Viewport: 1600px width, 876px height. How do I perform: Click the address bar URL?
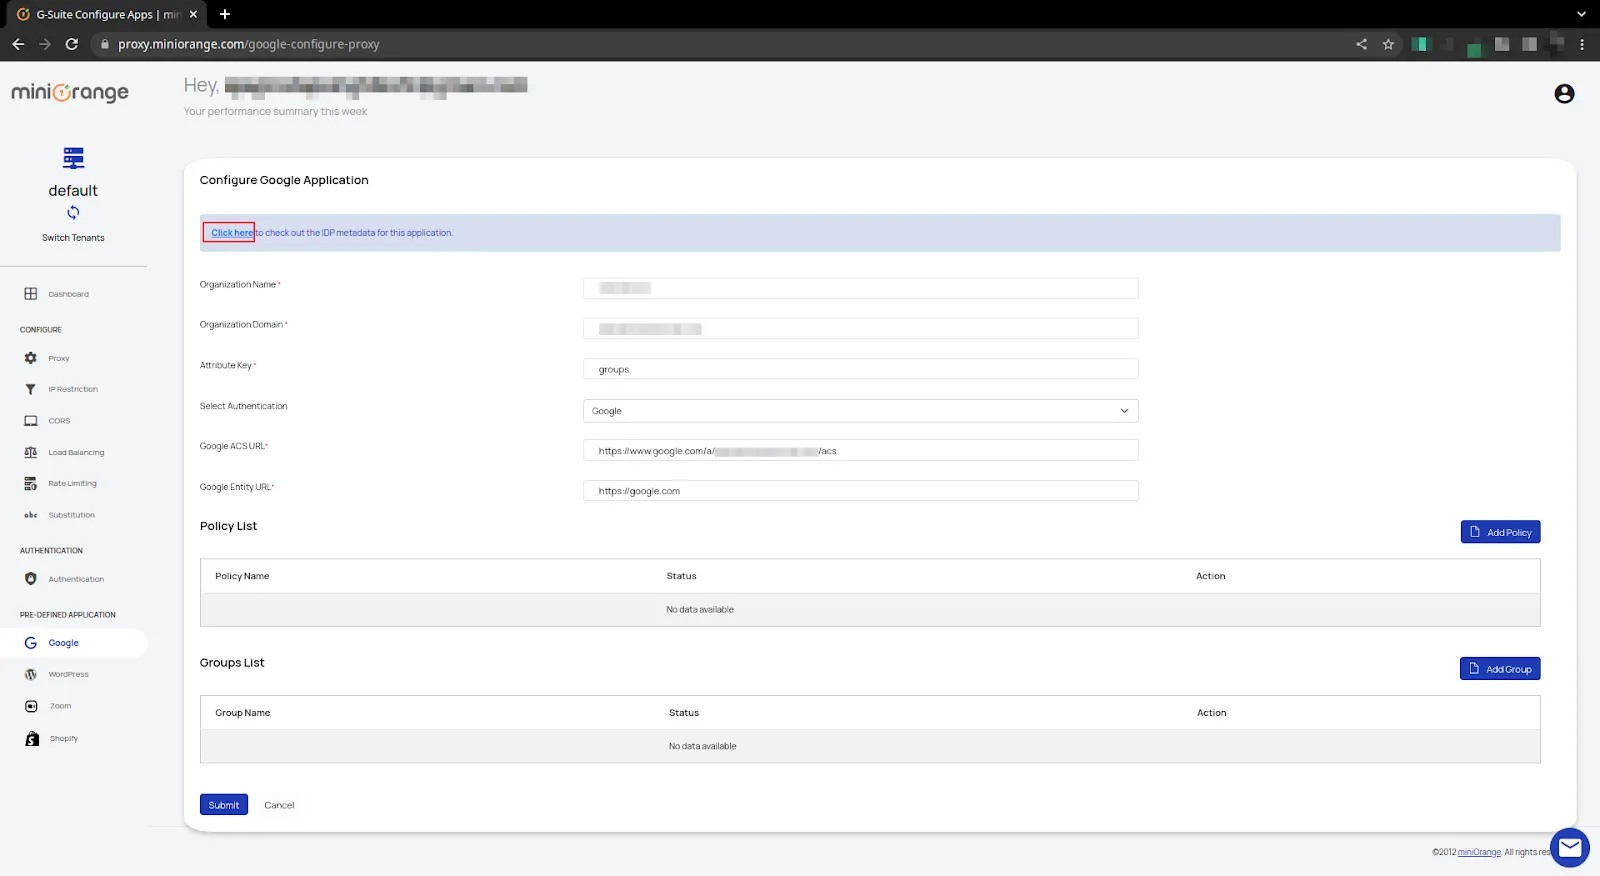[x=249, y=44]
